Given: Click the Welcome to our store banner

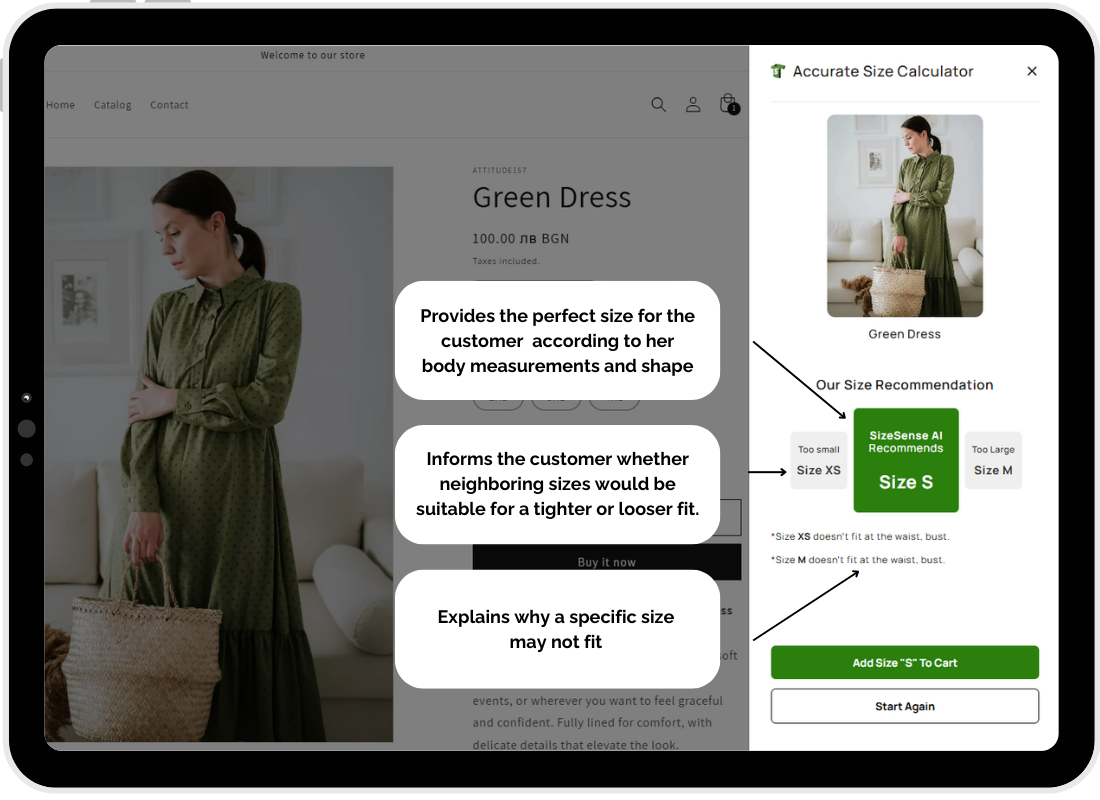Looking at the screenshot, I should [x=313, y=56].
